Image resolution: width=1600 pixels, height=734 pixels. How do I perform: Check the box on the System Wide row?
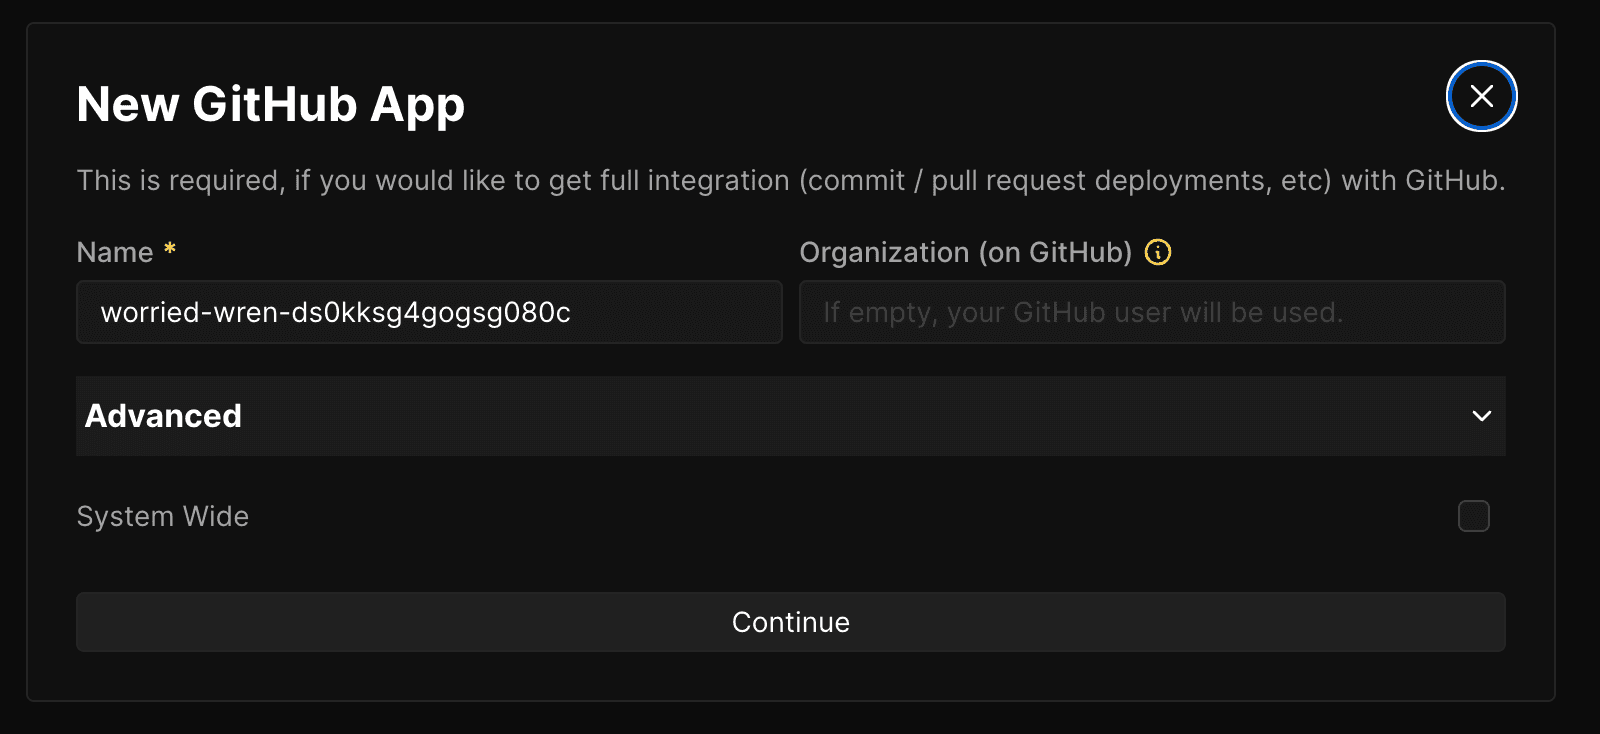[x=1473, y=516]
